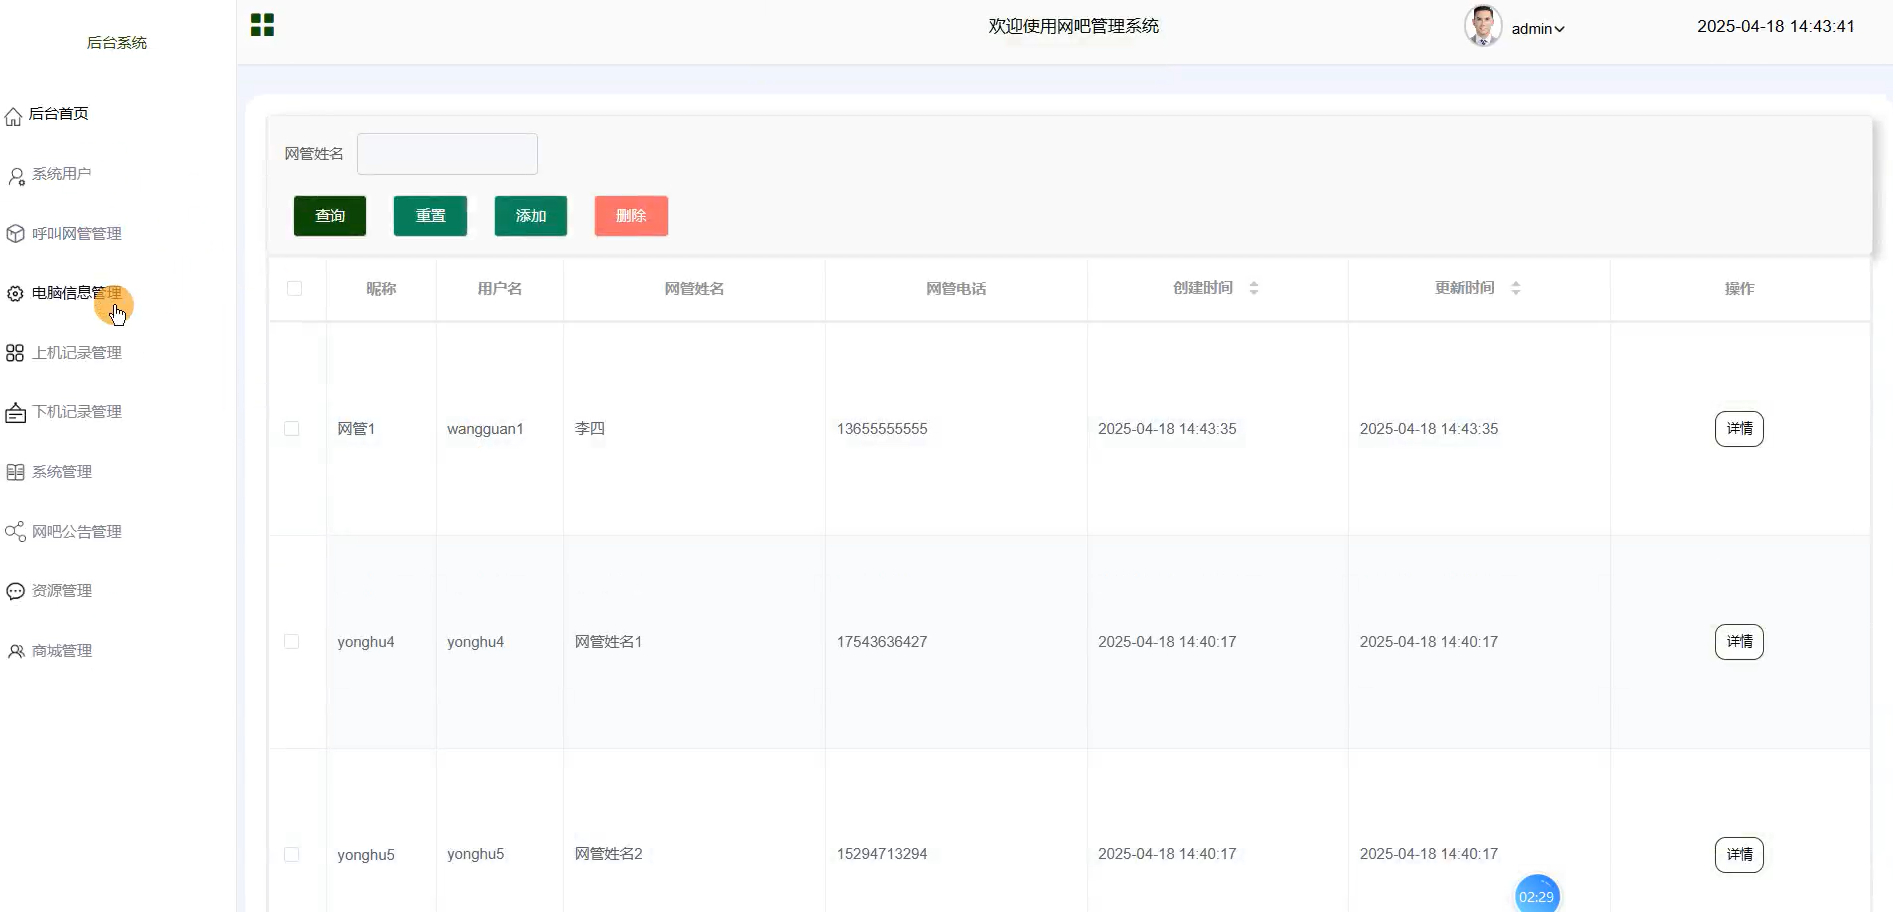Viewport: 1893px width, 912px height.
Task: Click the header clock 2025-04-18 14:43:41
Action: tap(1776, 27)
